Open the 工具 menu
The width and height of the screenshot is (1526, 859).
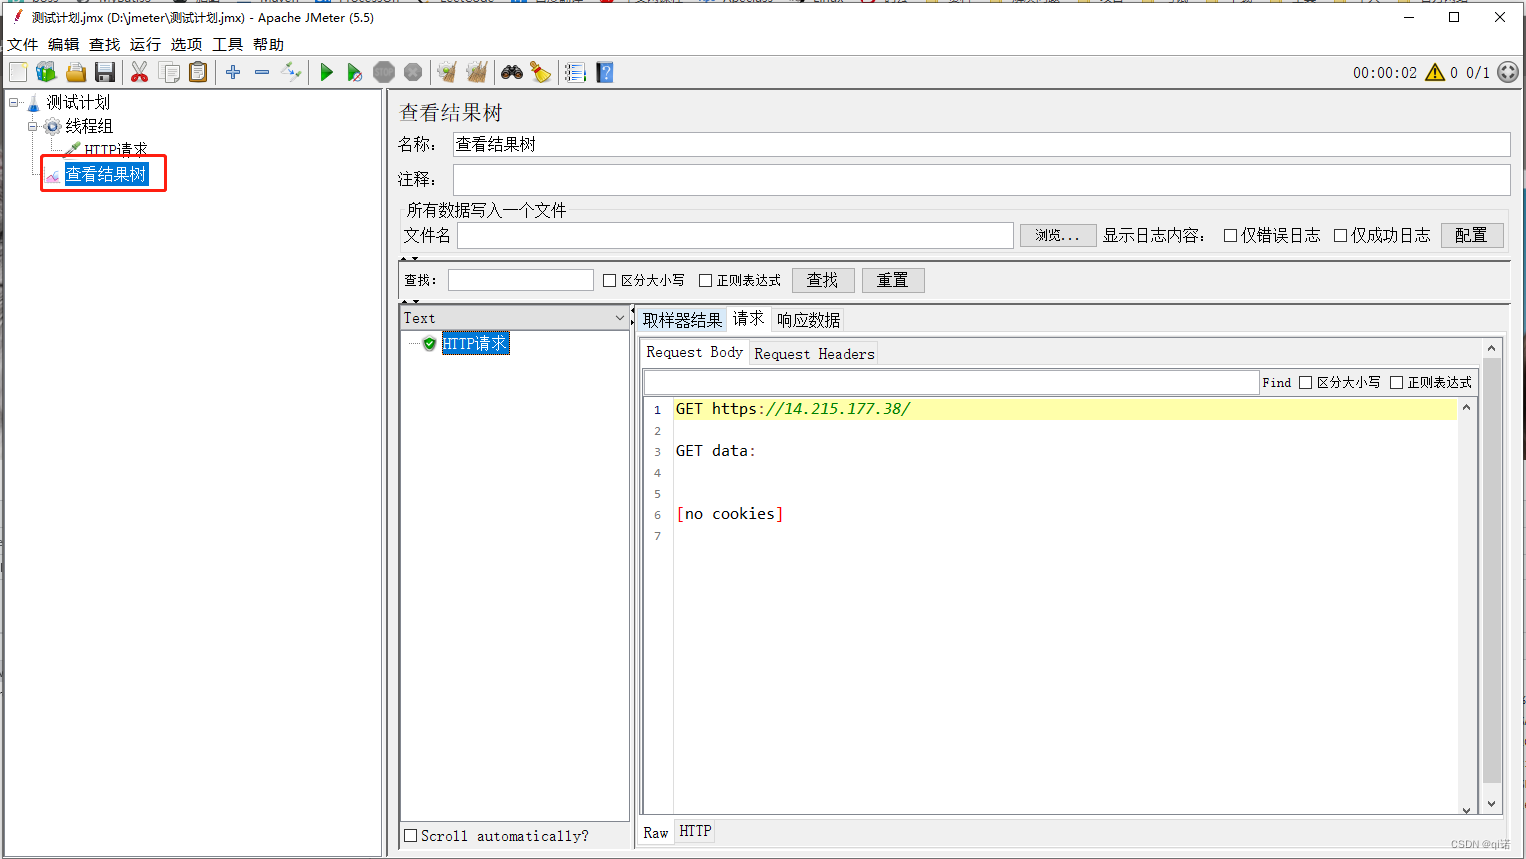point(227,44)
